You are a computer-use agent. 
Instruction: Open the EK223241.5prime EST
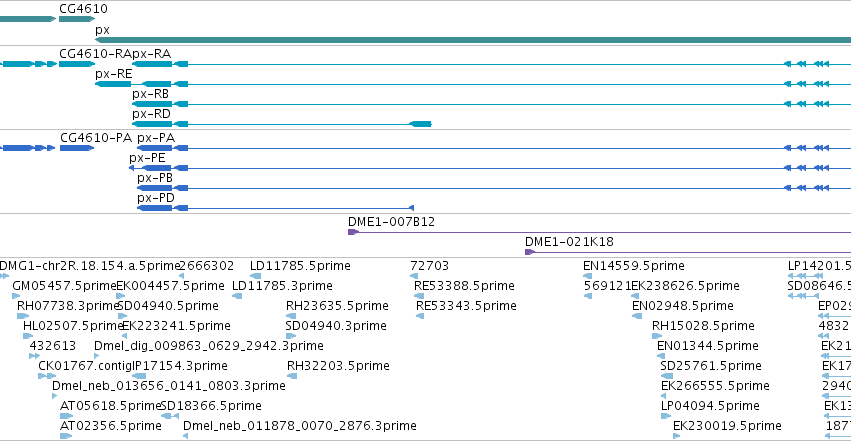(x=124, y=336)
